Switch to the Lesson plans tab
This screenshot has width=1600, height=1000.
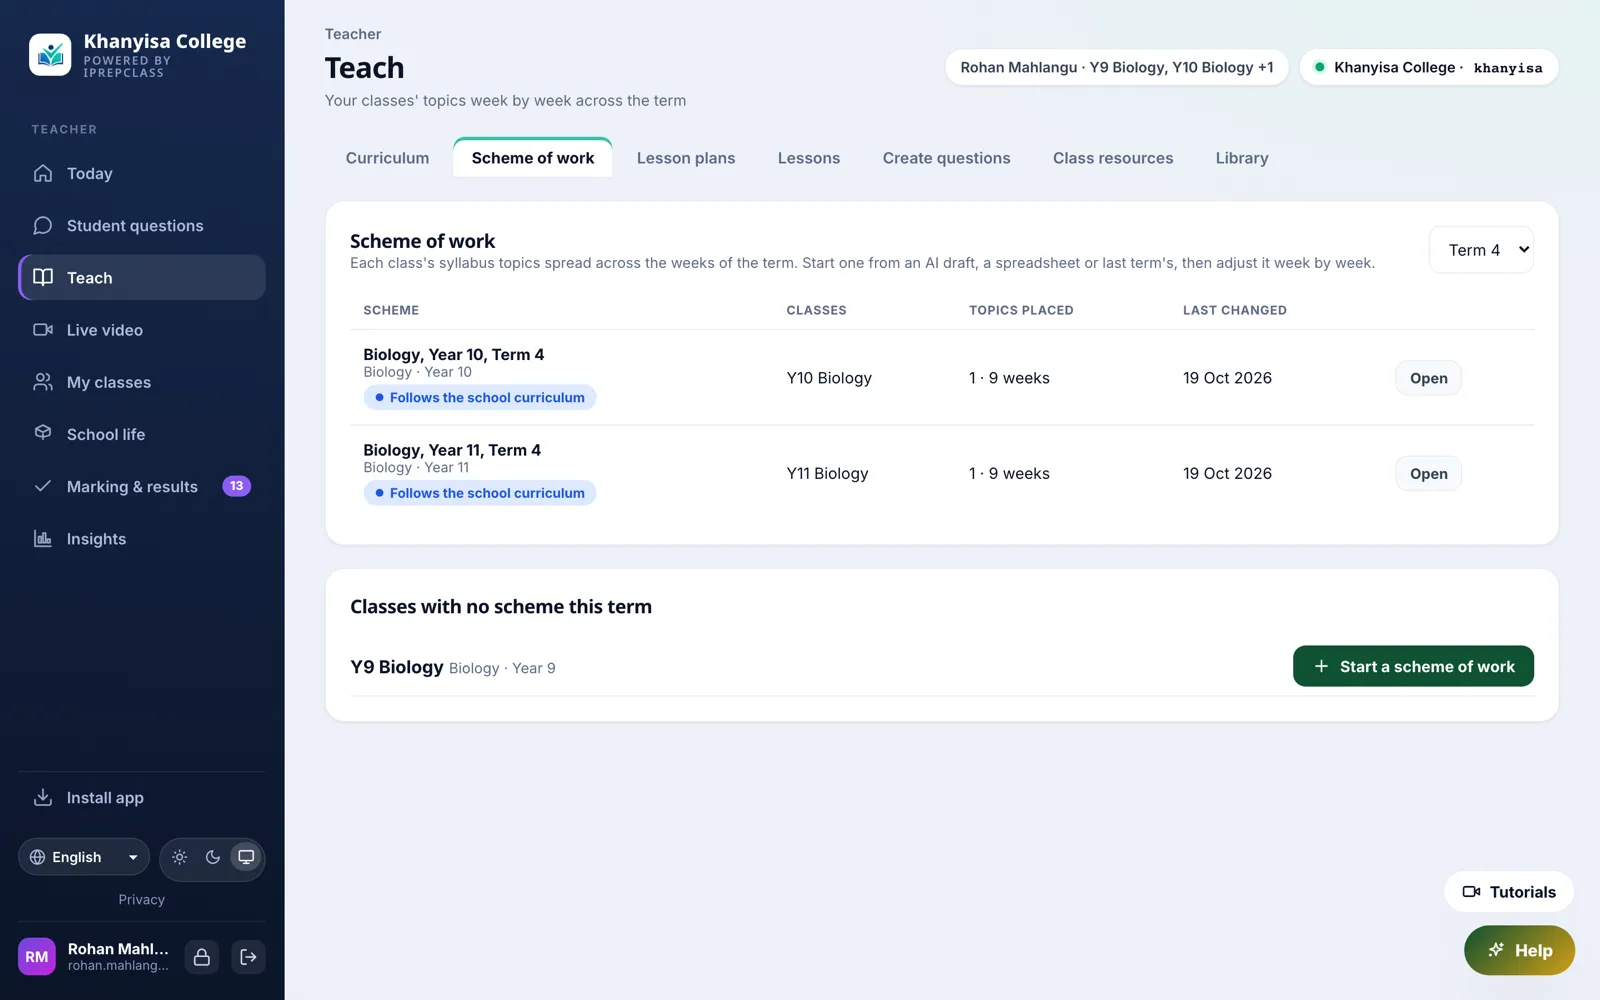(x=686, y=158)
